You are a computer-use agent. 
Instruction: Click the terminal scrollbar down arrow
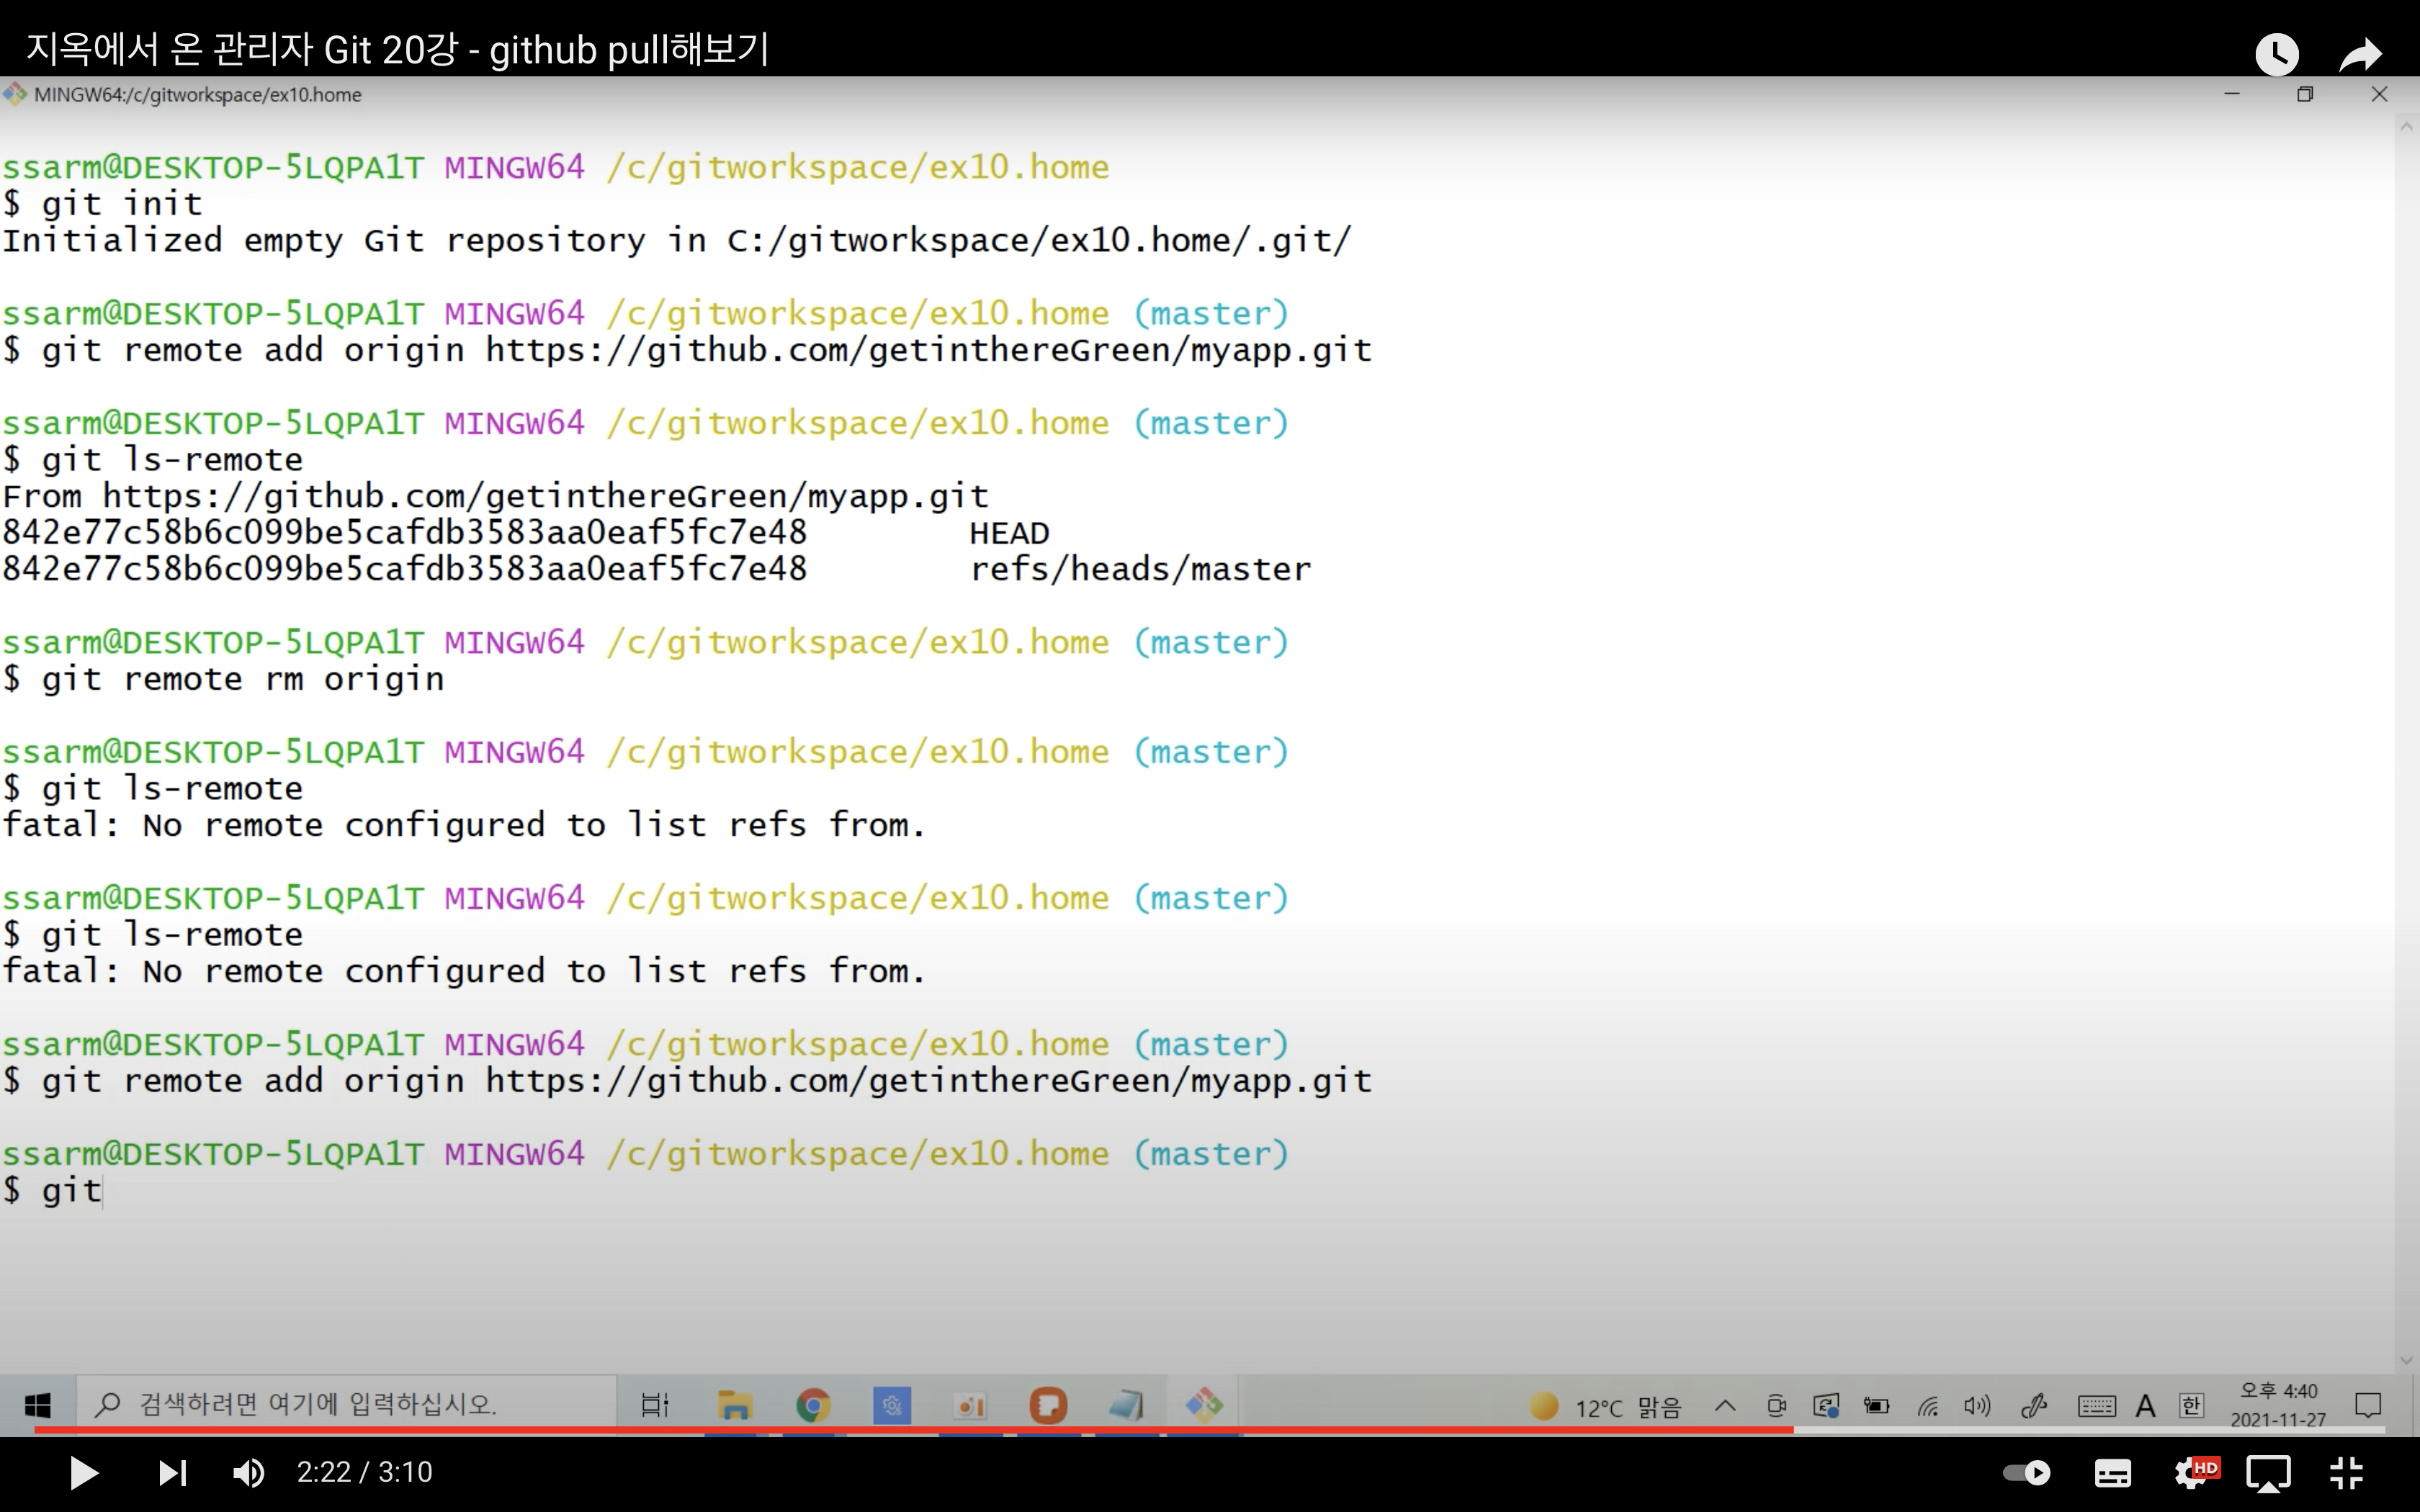pos(2407,1360)
